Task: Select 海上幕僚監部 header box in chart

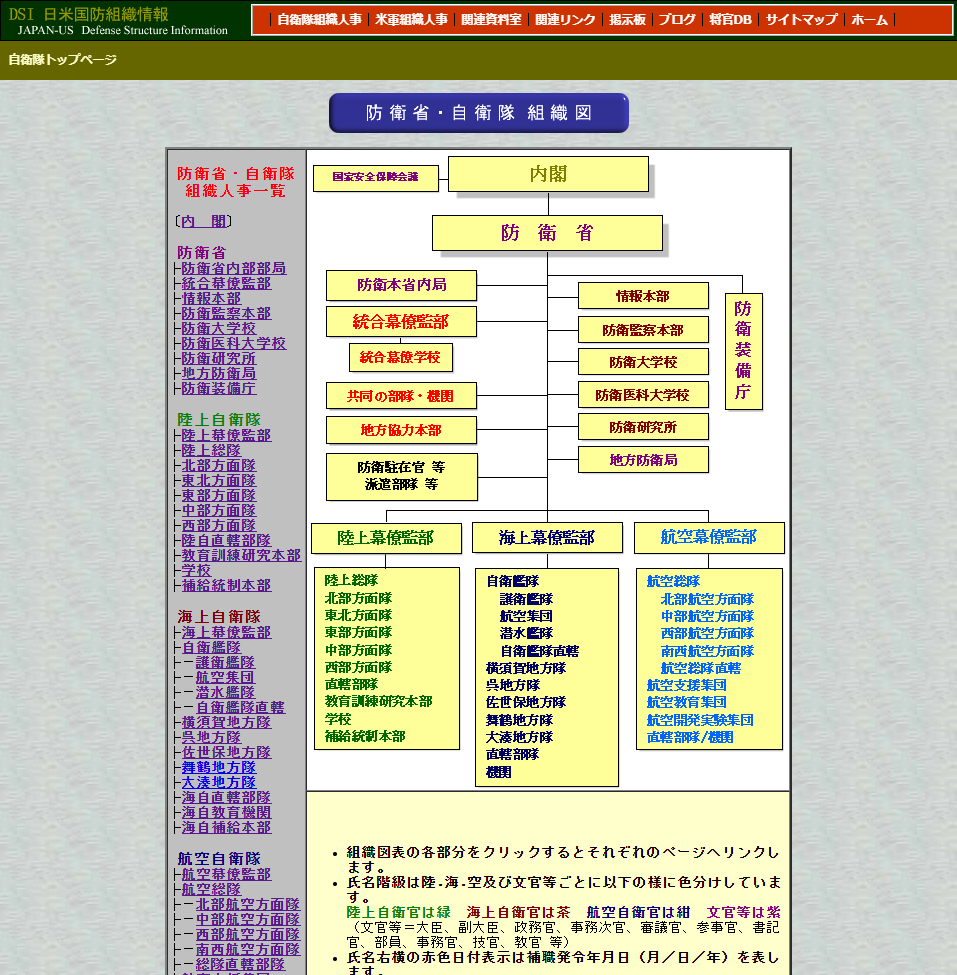Action: (x=547, y=538)
